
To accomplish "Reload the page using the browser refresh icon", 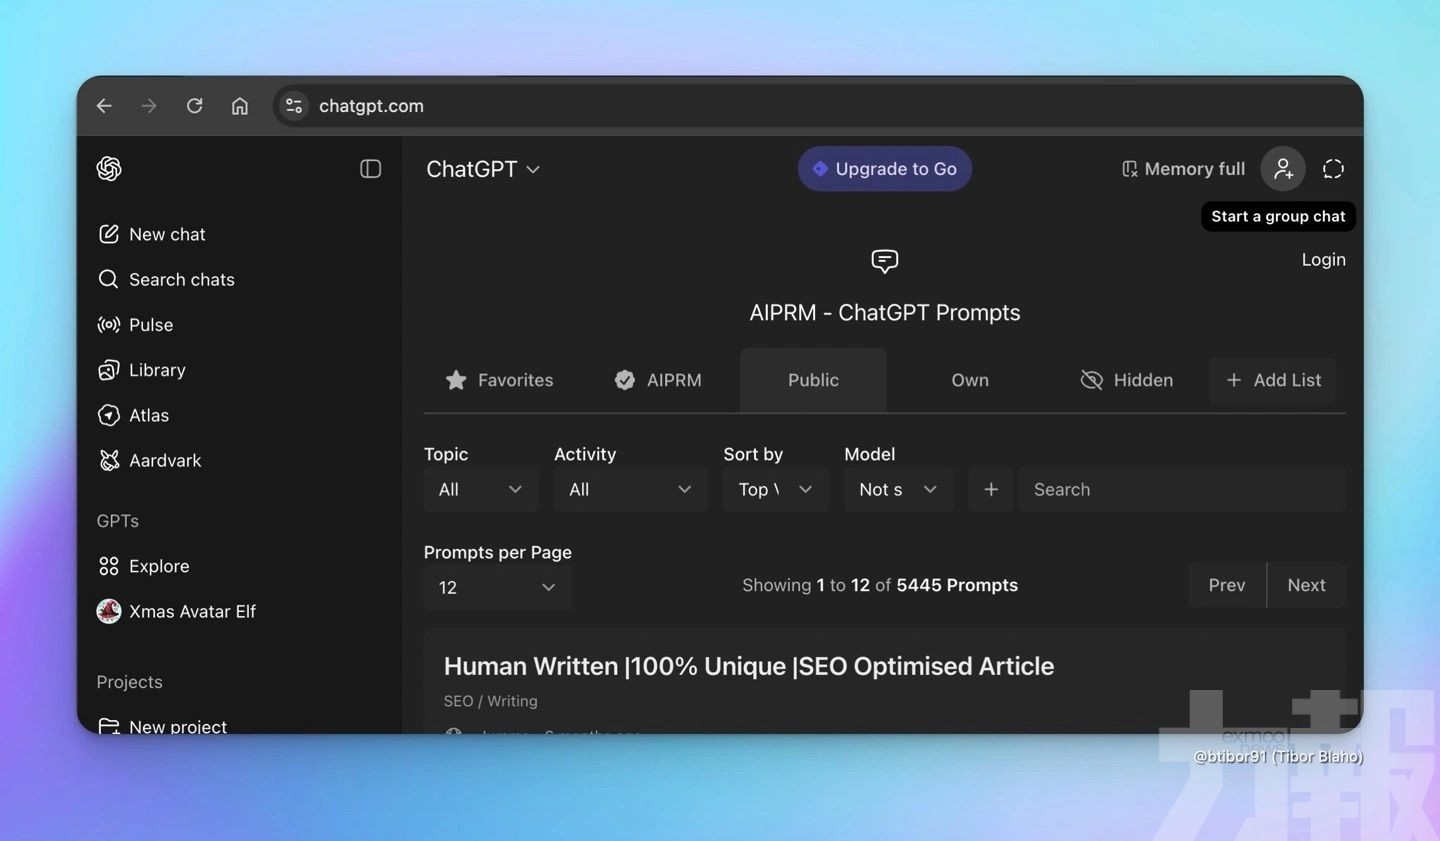I will [x=194, y=105].
